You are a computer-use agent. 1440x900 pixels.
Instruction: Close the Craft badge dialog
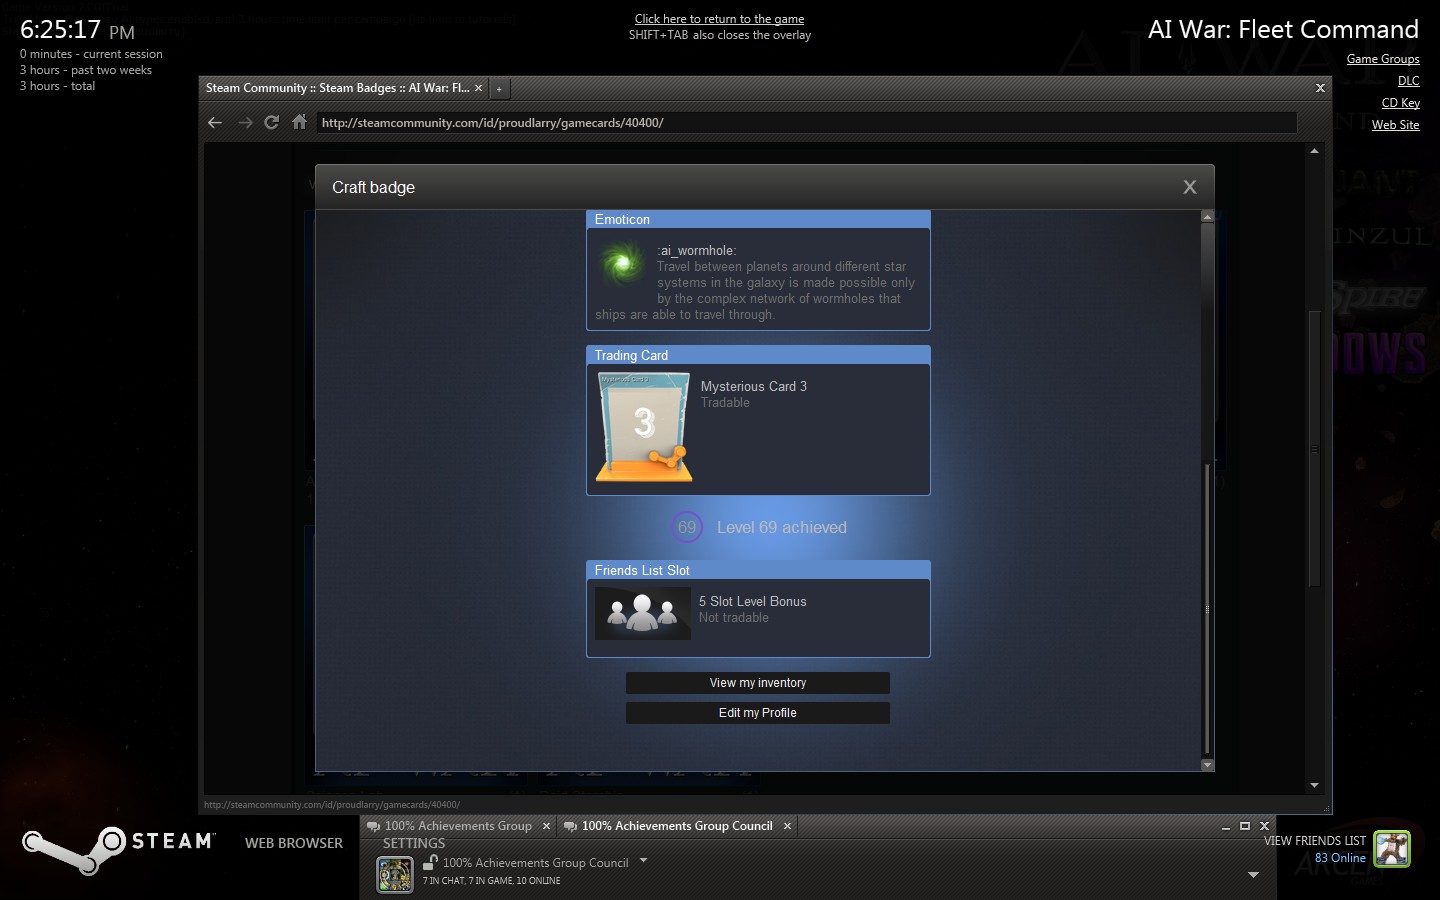[1190, 187]
